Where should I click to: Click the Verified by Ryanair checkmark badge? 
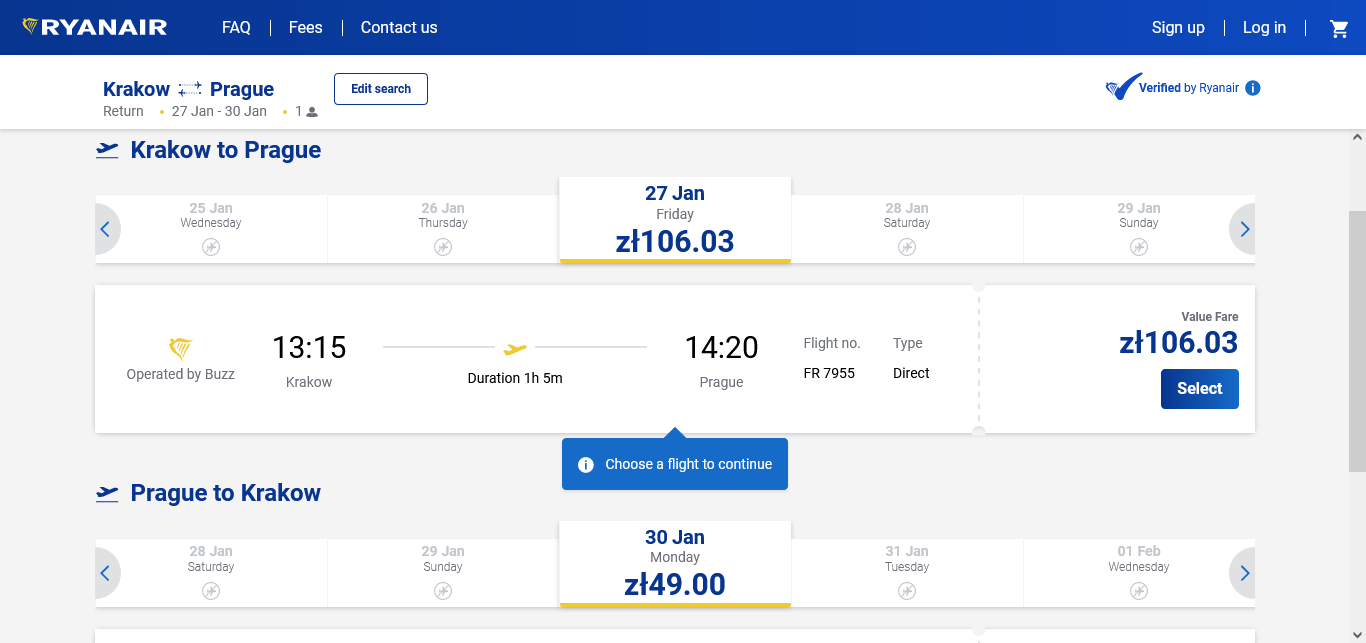tap(1123, 87)
